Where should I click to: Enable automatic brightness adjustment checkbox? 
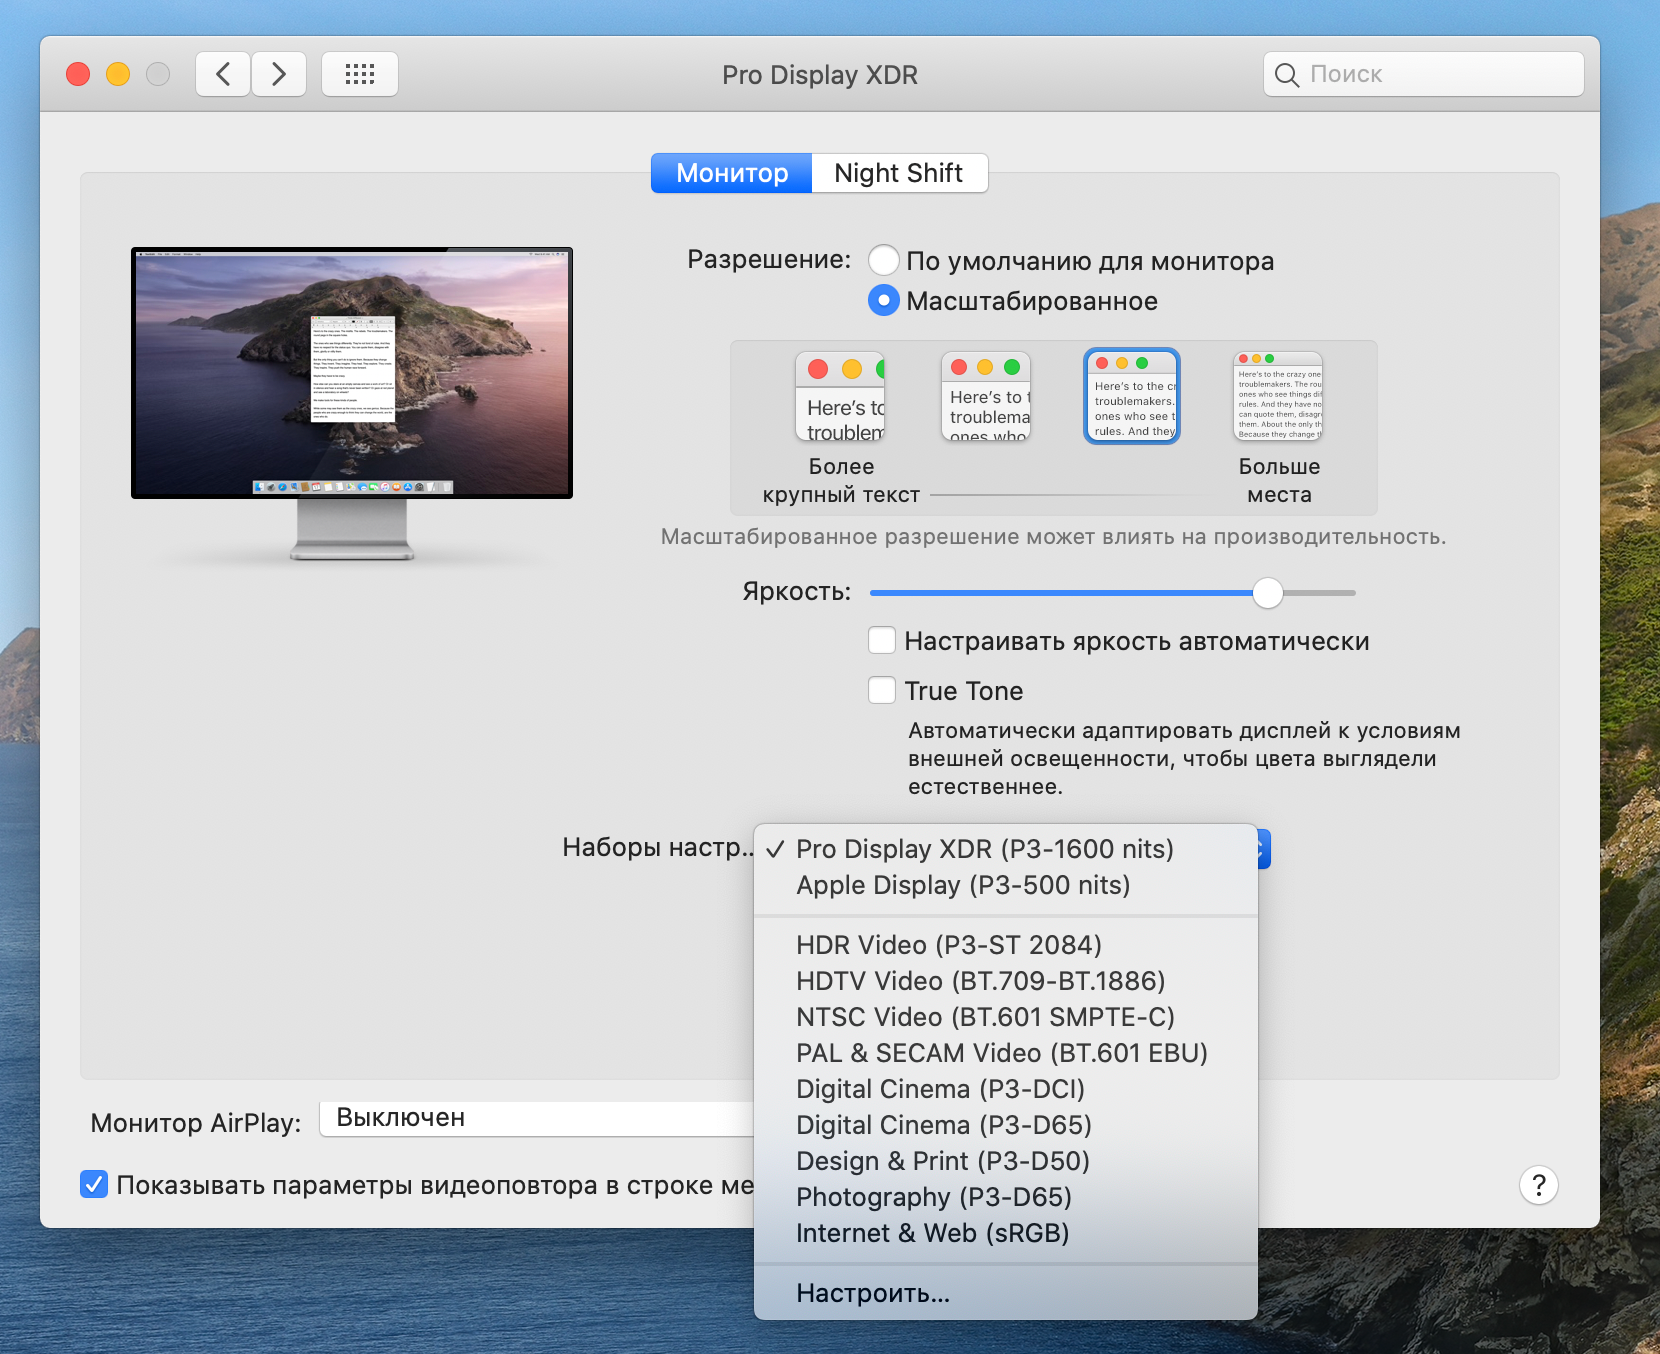coord(882,640)
